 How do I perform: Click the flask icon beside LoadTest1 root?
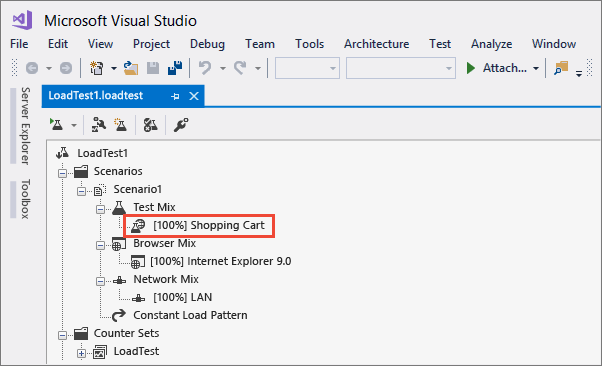[63, 153]
